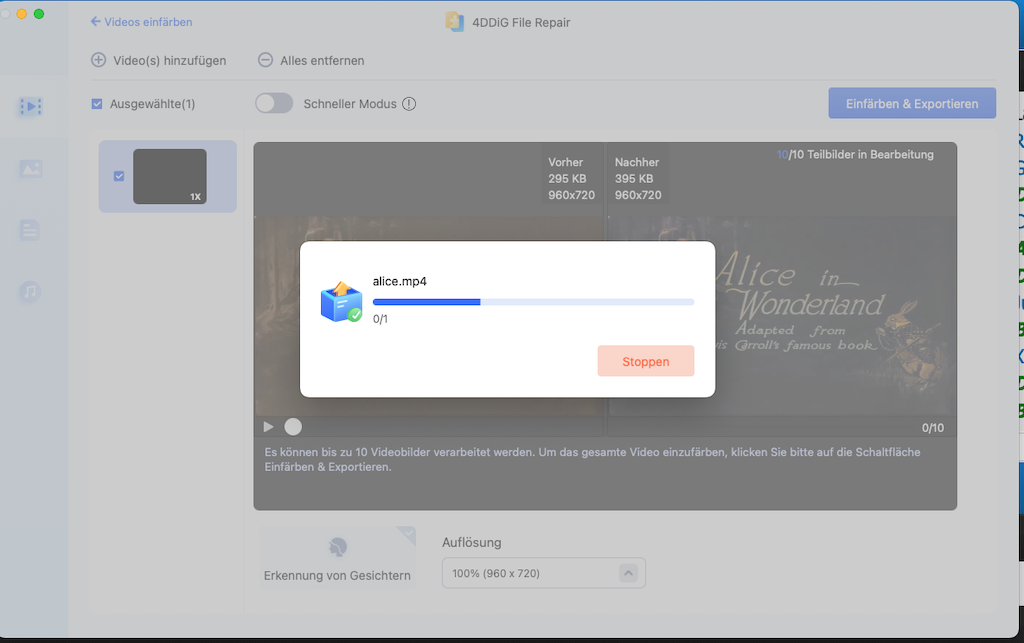Click the Erkennung von Gesichtern face icon
Image resolution: width=1024 pixels, height=643 pixels.
click(x=337, y=547)
